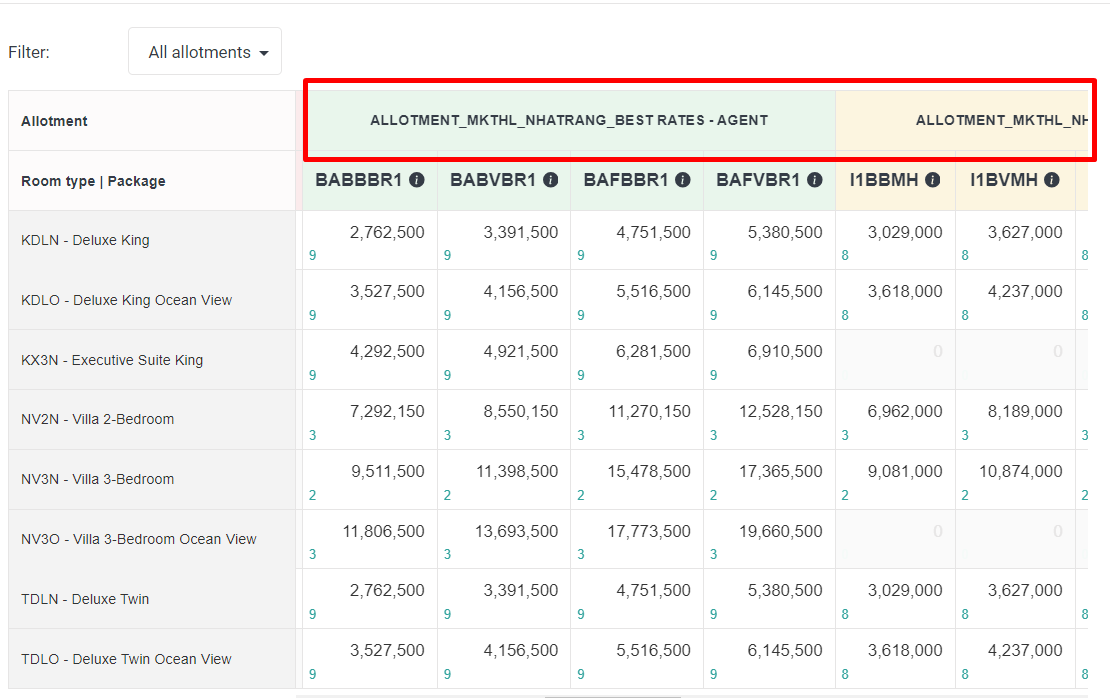Click info icon next to BABBBR1
Viewport: 1110px width, 698px height.
click(x=417, y=180)
